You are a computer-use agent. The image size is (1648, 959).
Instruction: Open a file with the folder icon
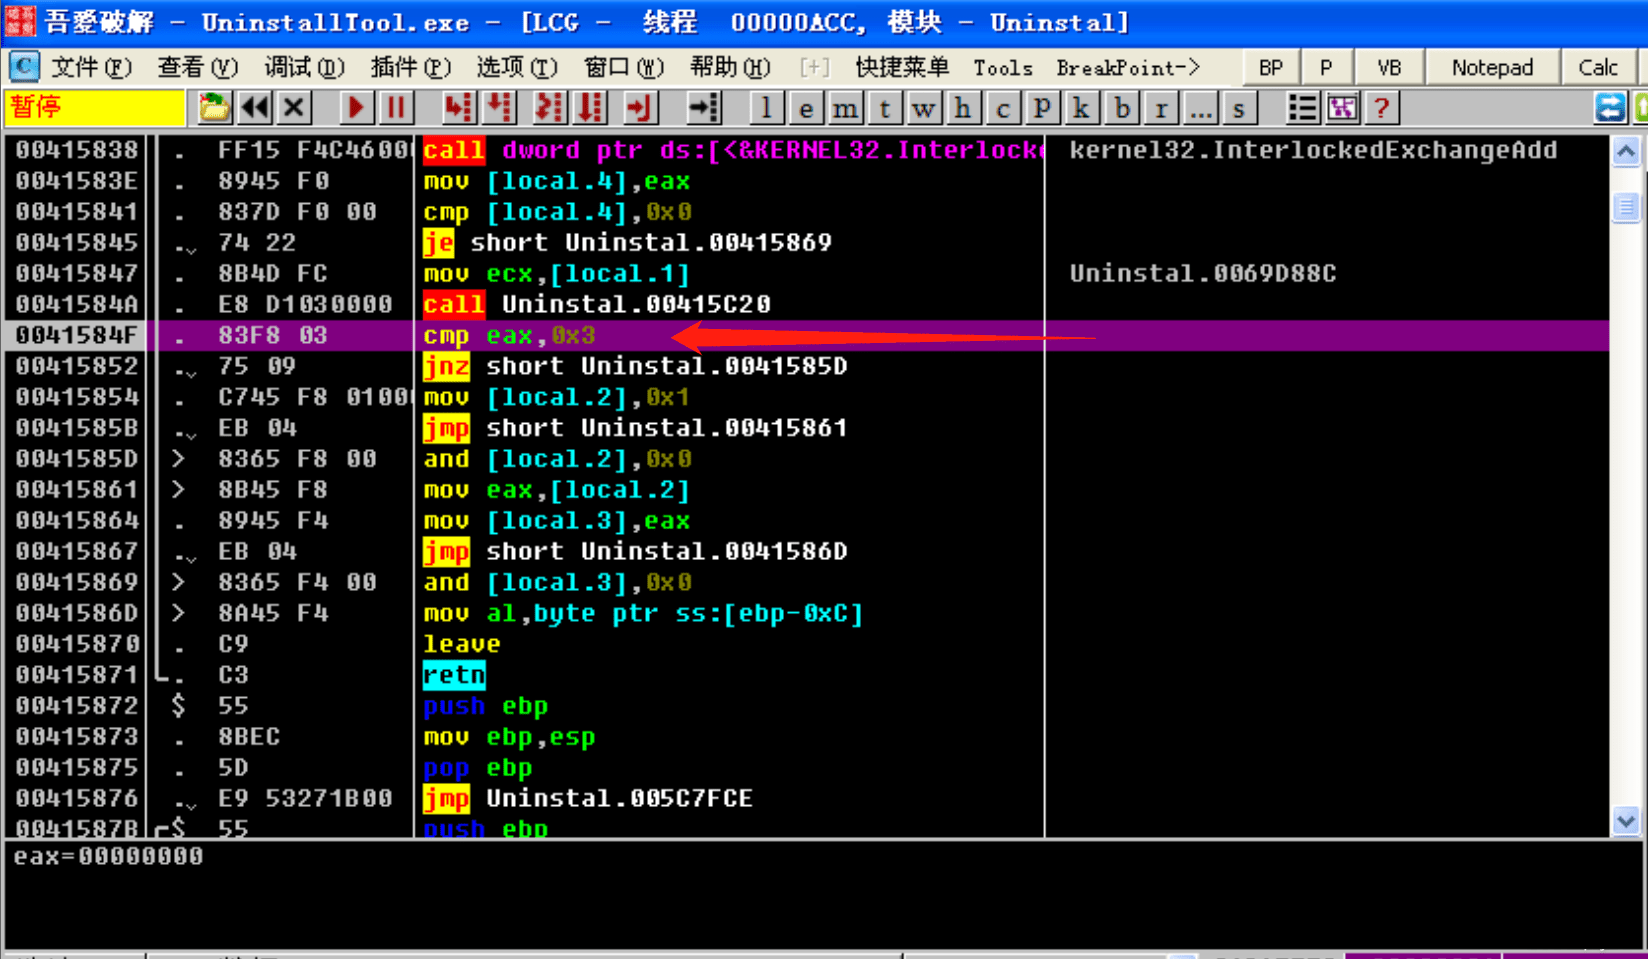pos(213,107)
